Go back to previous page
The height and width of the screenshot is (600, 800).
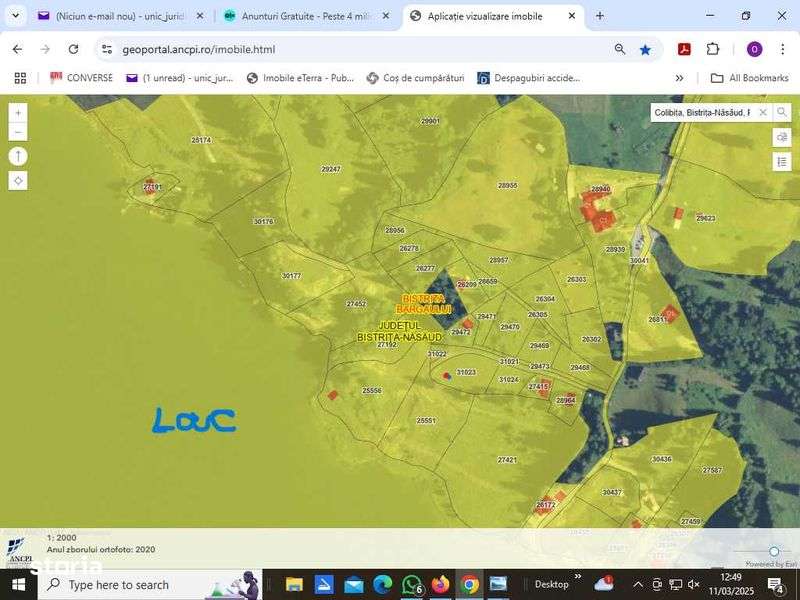17,49
